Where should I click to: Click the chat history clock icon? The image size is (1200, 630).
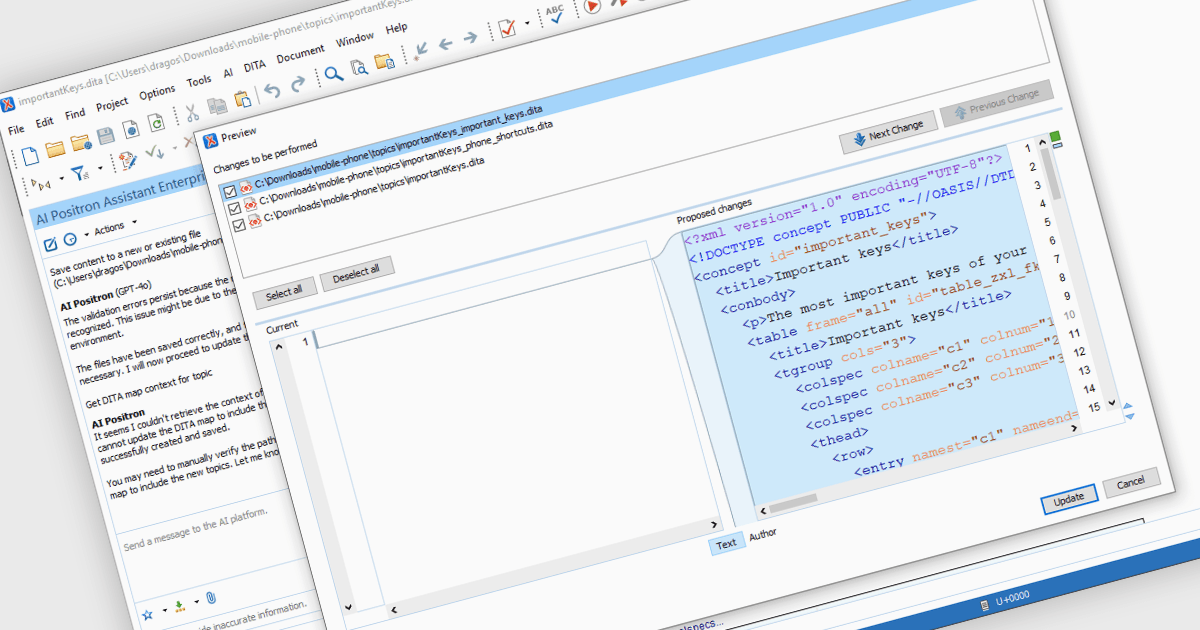[x=70, y=238]
